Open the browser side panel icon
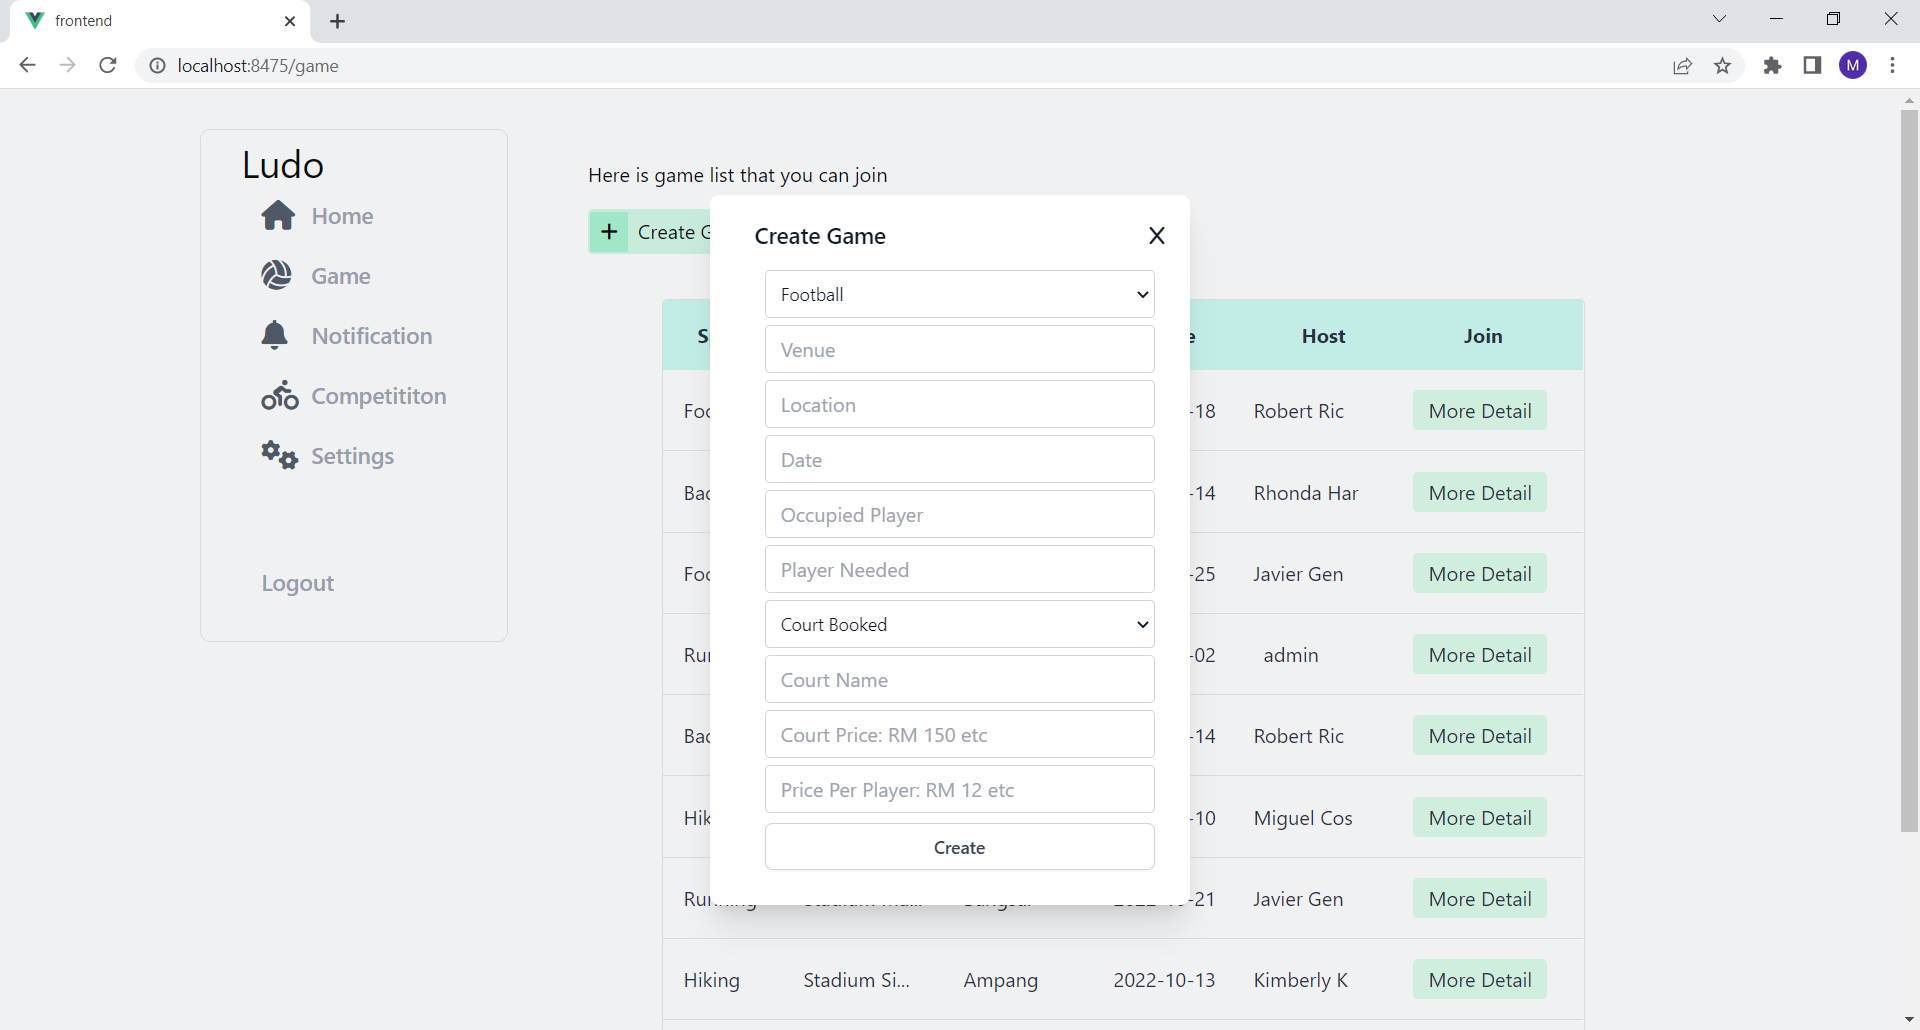 click(1812, 65)
